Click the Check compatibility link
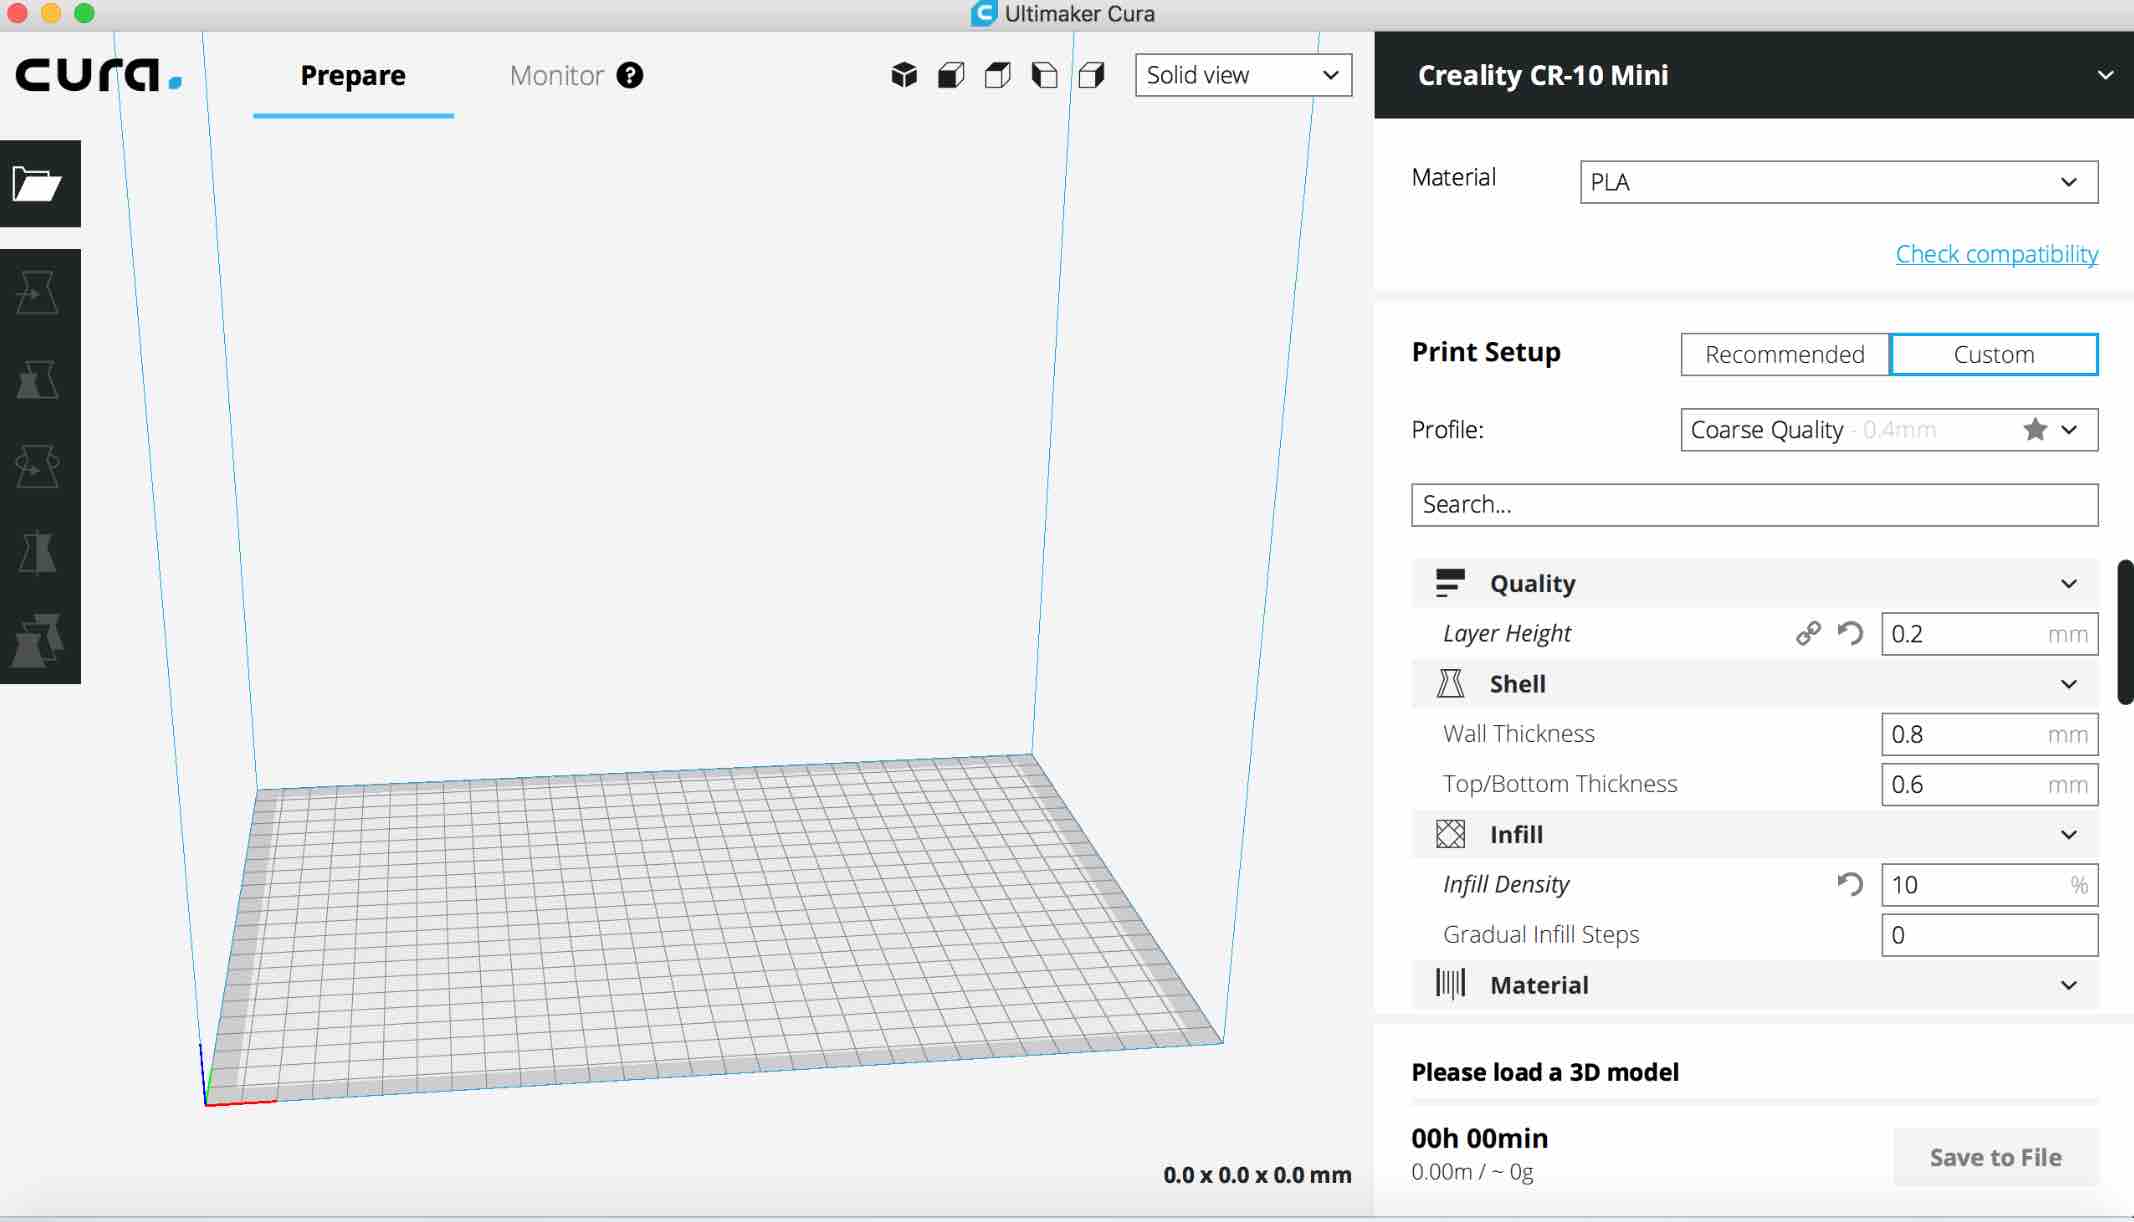Image resolution: width=2134 pixels, height=1222 pixels. [1996, 254]
